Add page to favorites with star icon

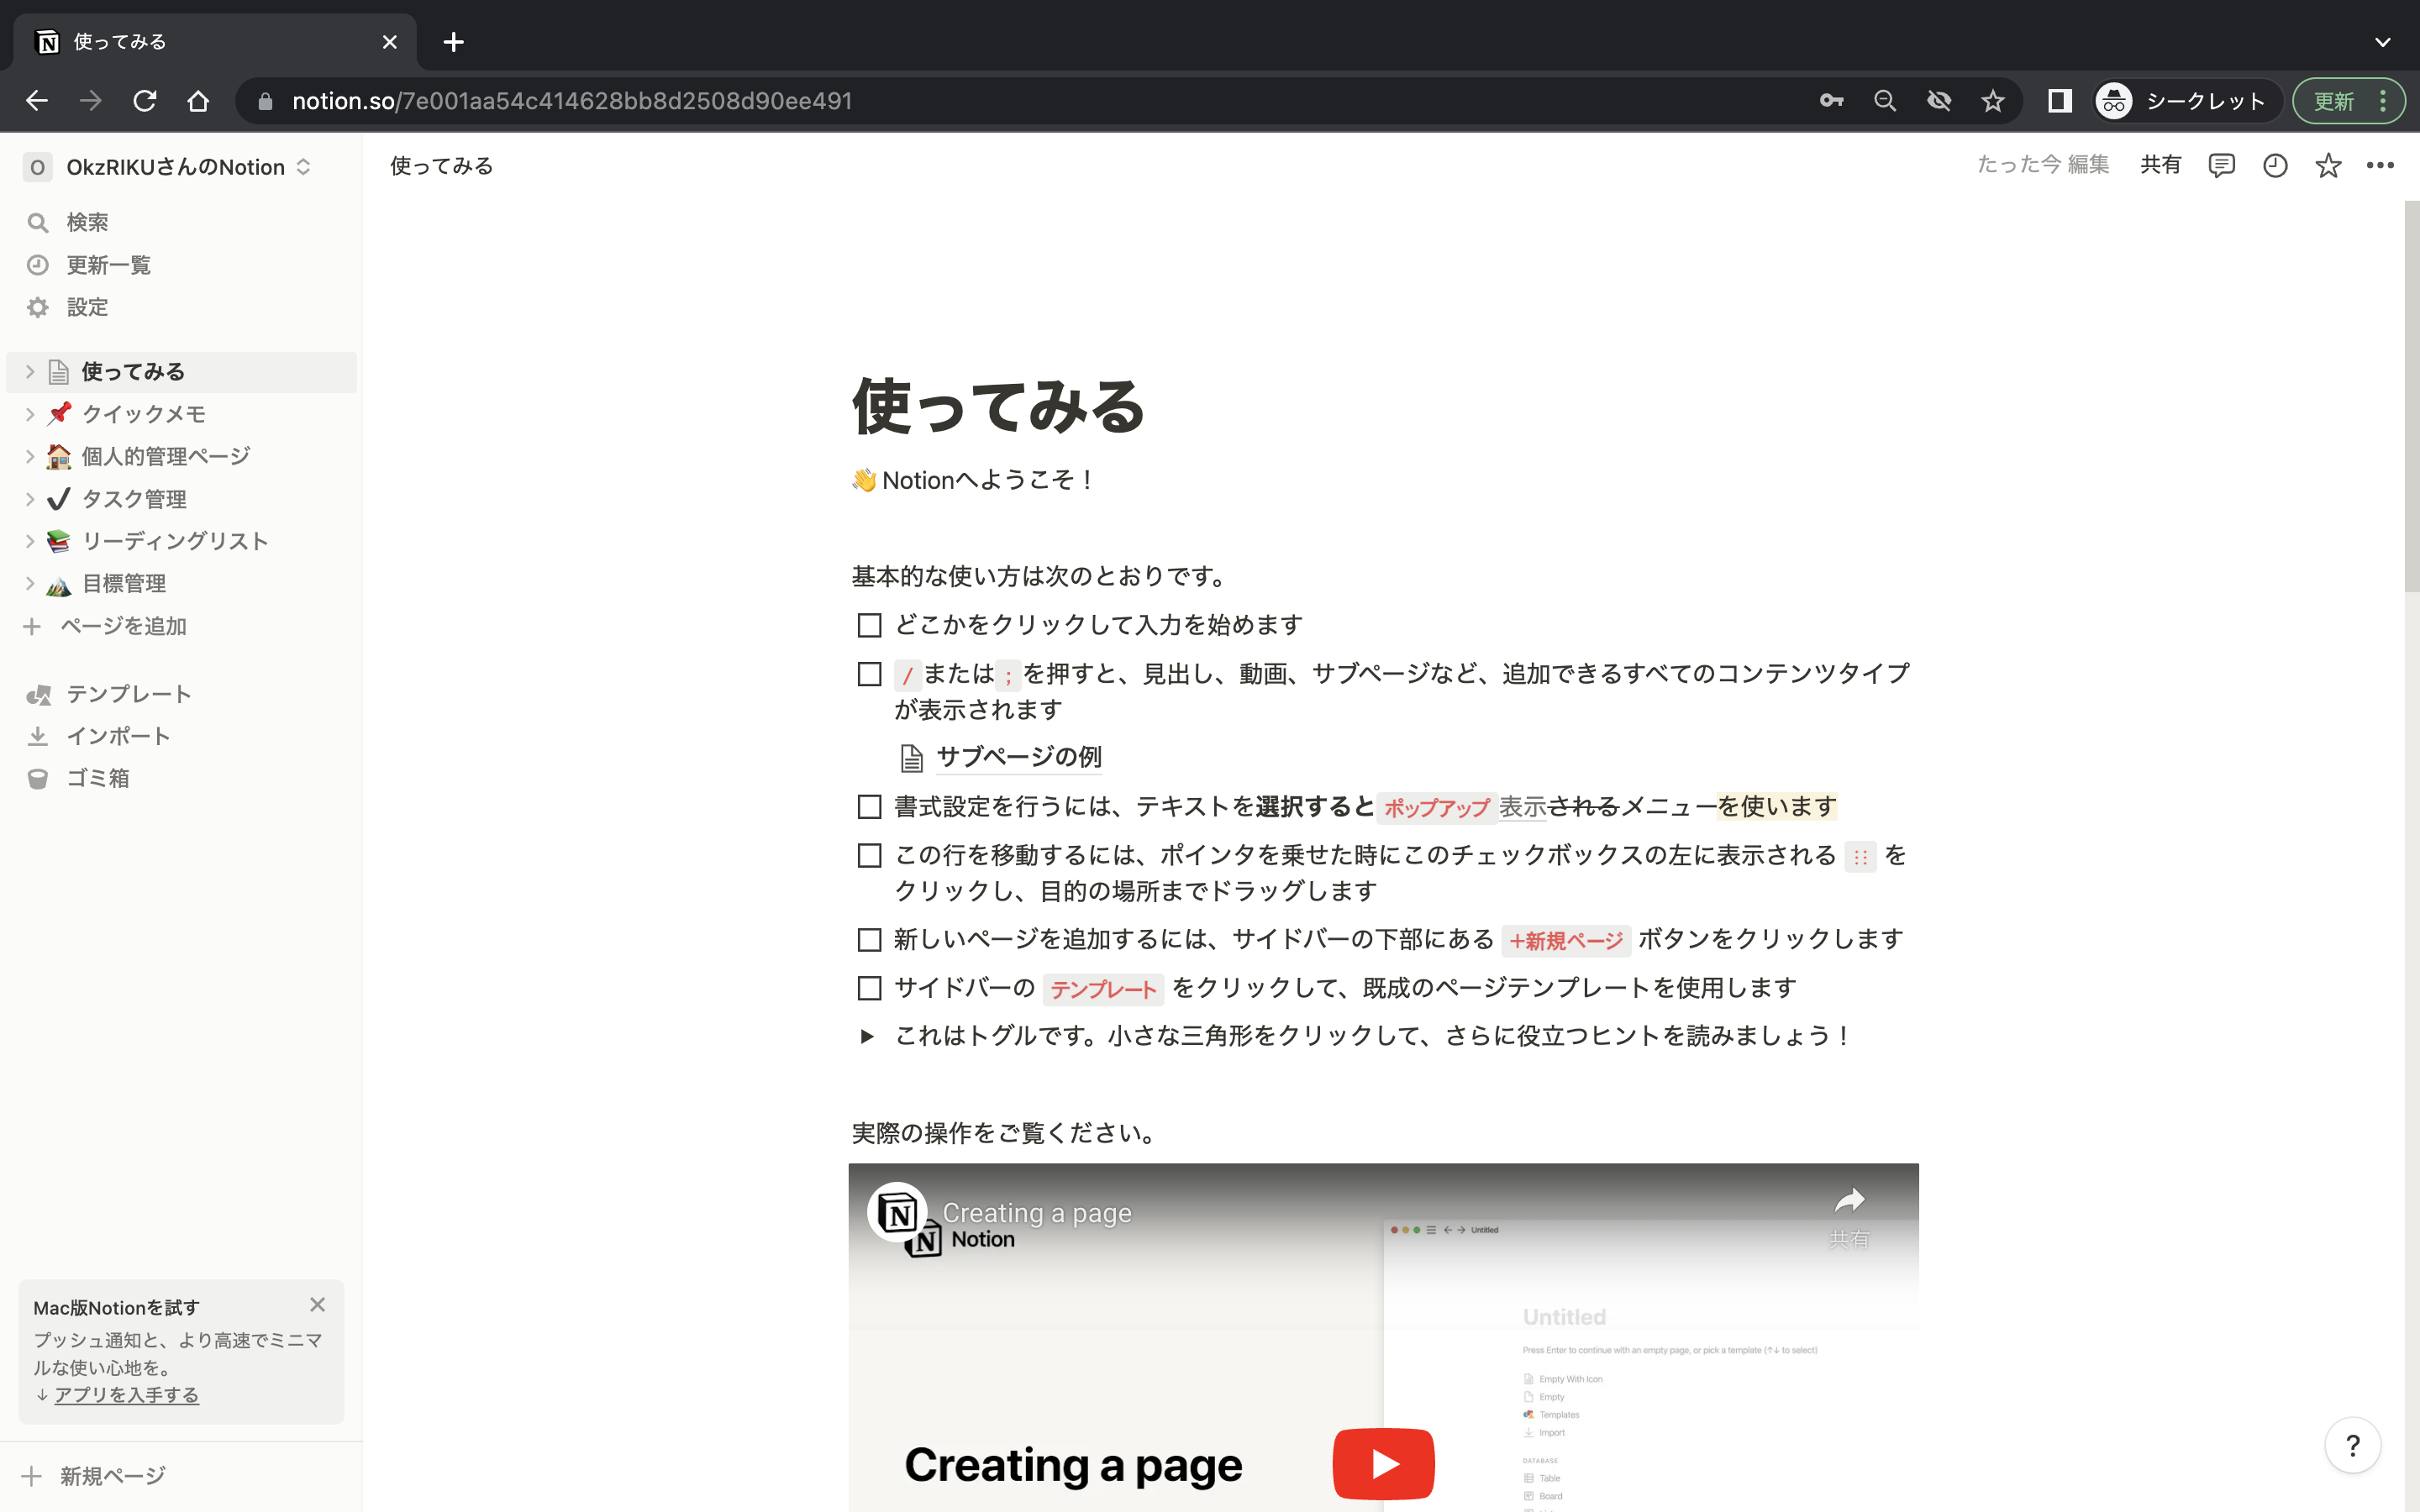point(2328,165)
